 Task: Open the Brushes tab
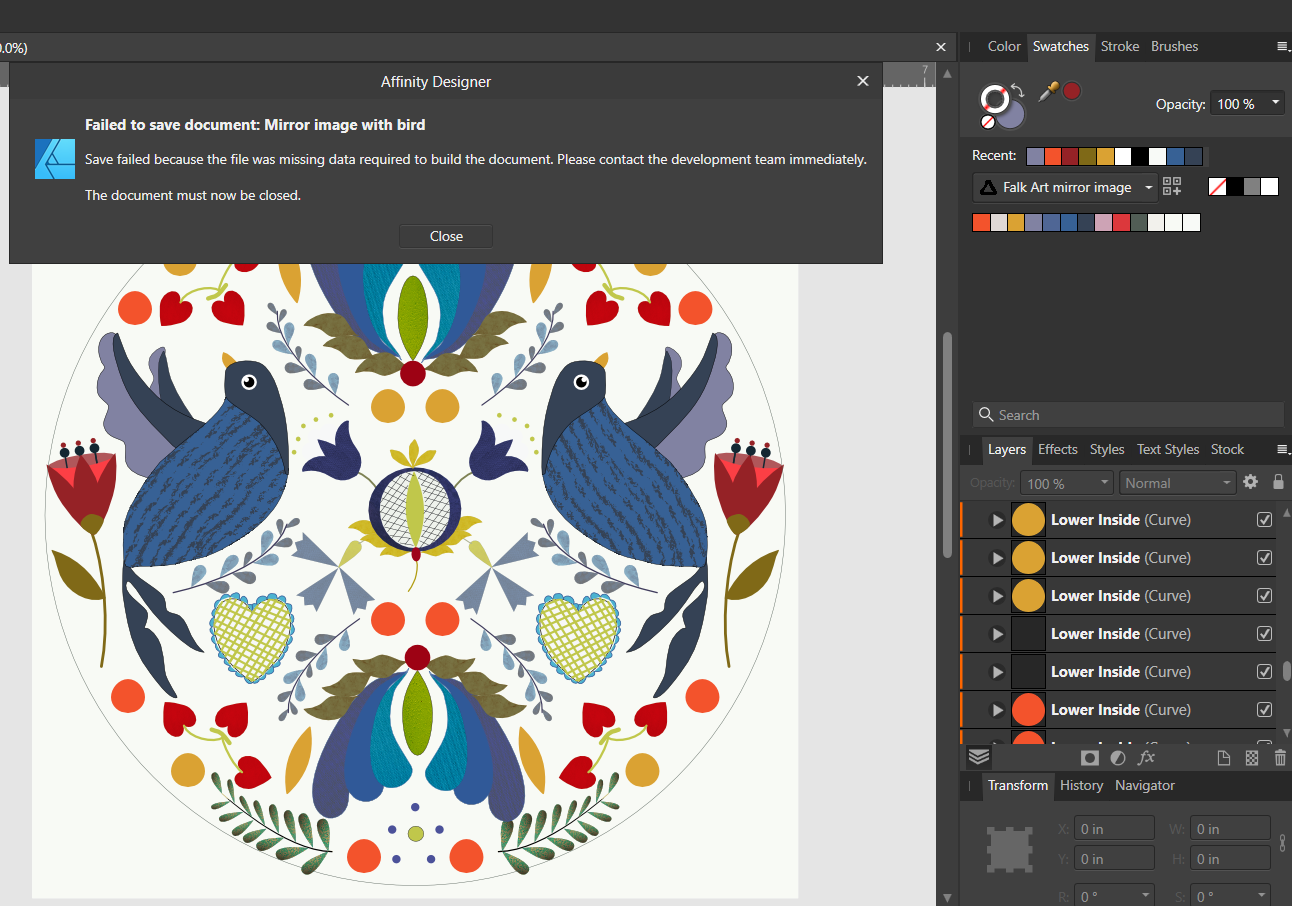1174,46
